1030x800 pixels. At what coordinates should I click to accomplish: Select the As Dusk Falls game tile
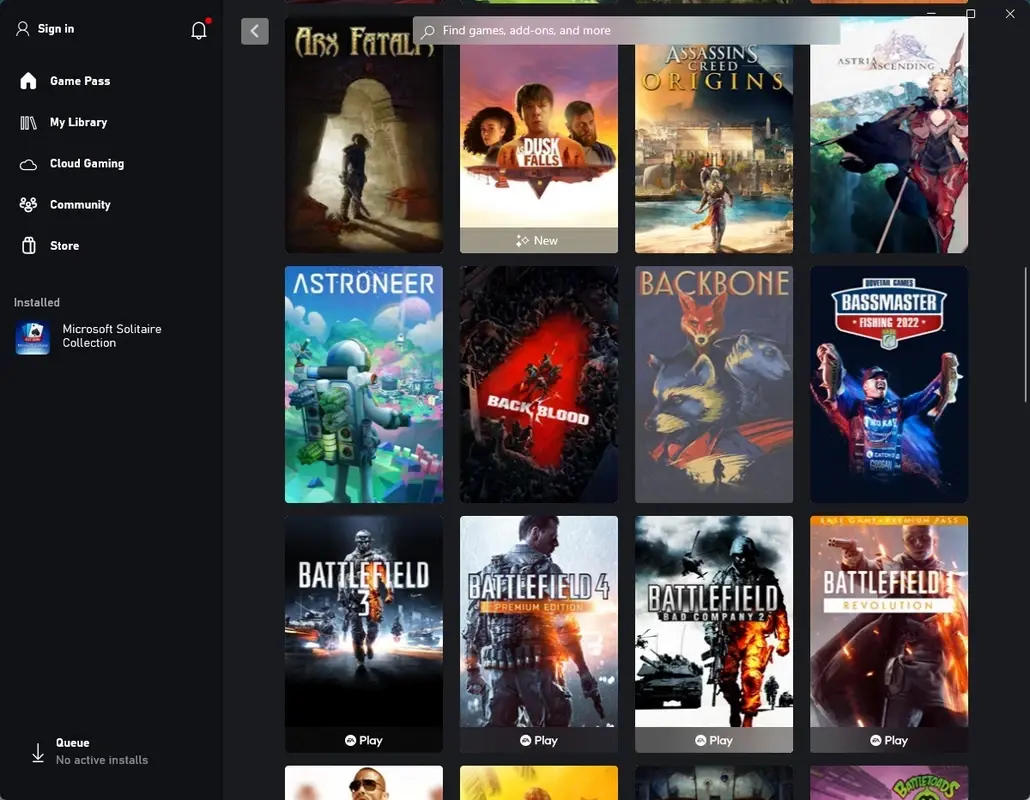coord(538,140)
